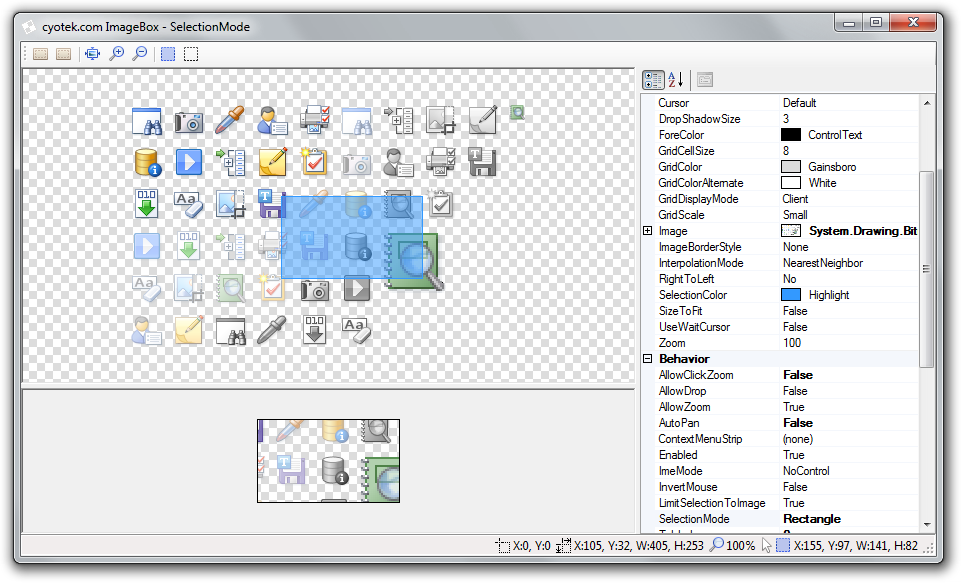The image size is (961, 583).
Task: Click the mouse pointer icon in status bar
Action: (x=766, y=546)
